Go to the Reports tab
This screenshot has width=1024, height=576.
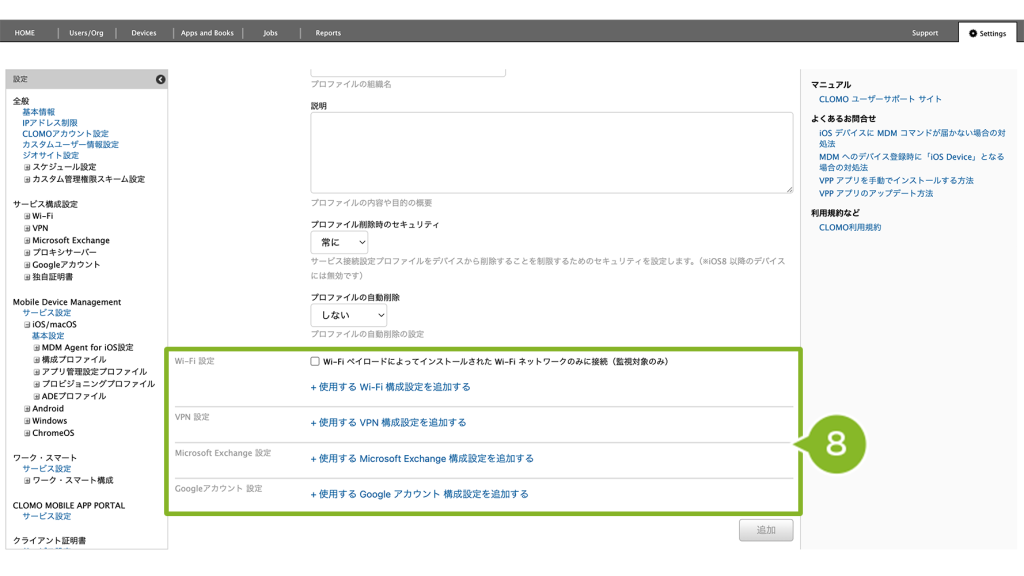click(328, 33)
